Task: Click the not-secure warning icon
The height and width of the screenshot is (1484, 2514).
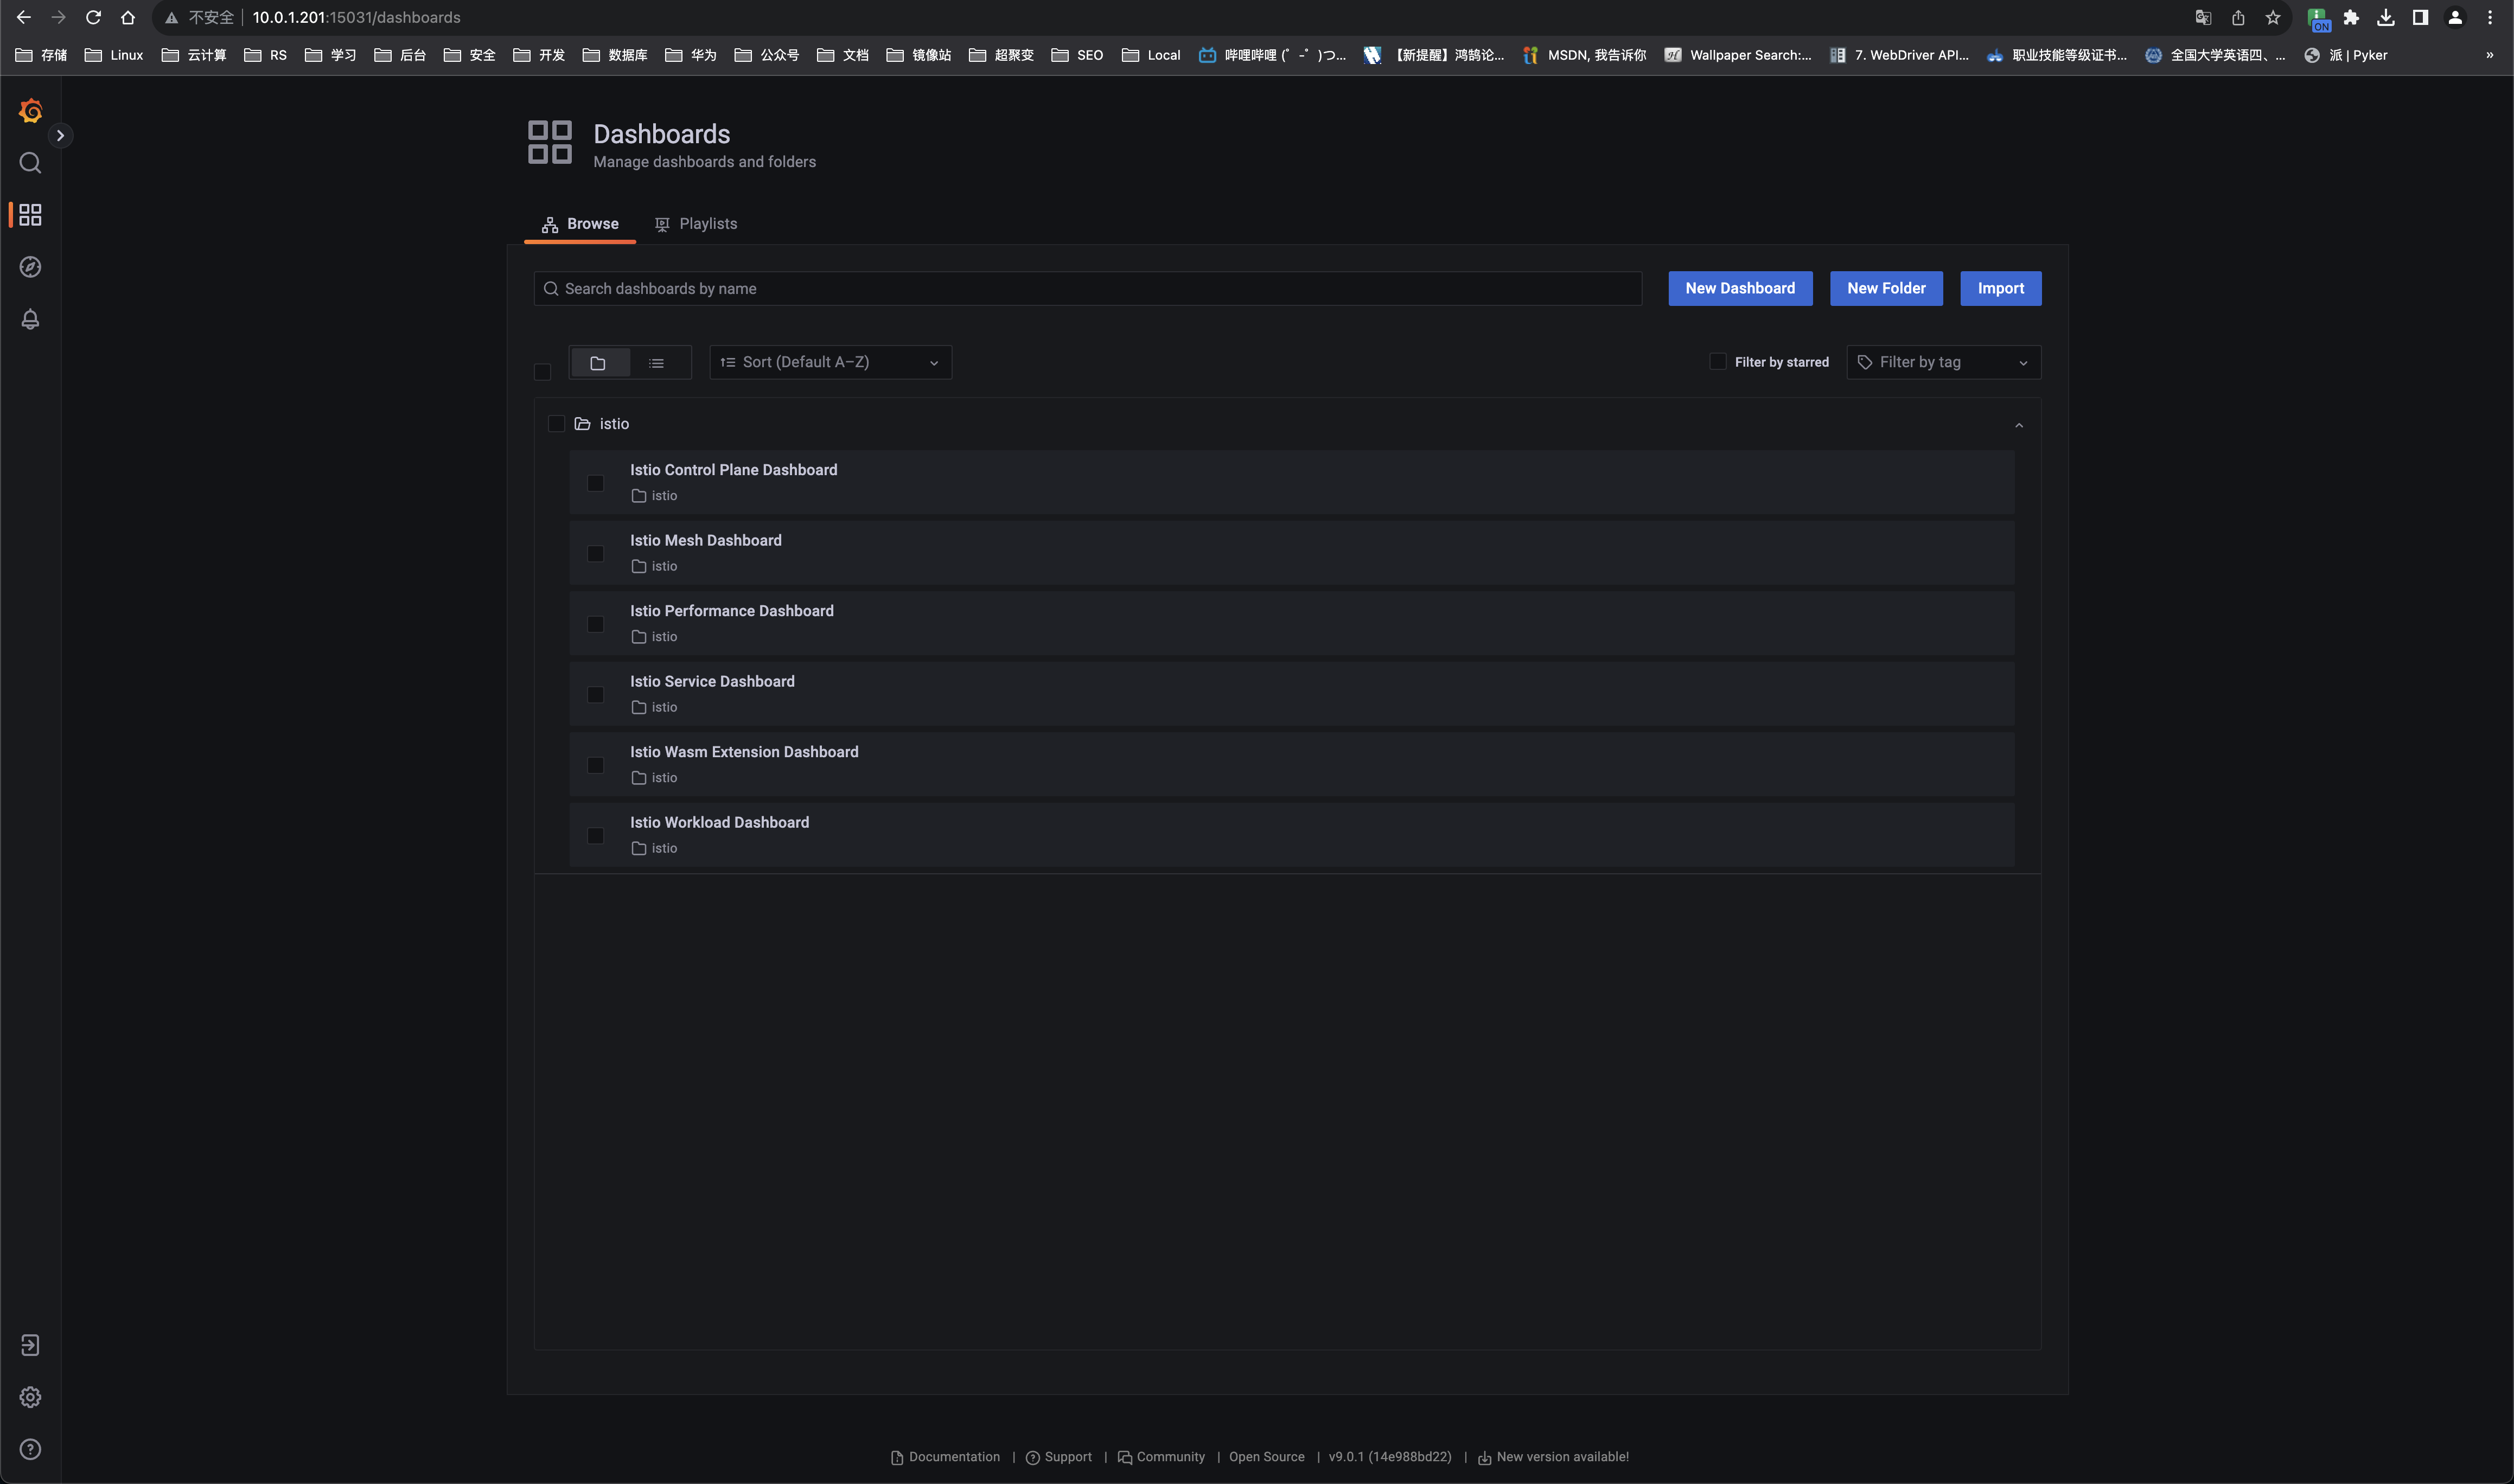Action: [171, 18]
